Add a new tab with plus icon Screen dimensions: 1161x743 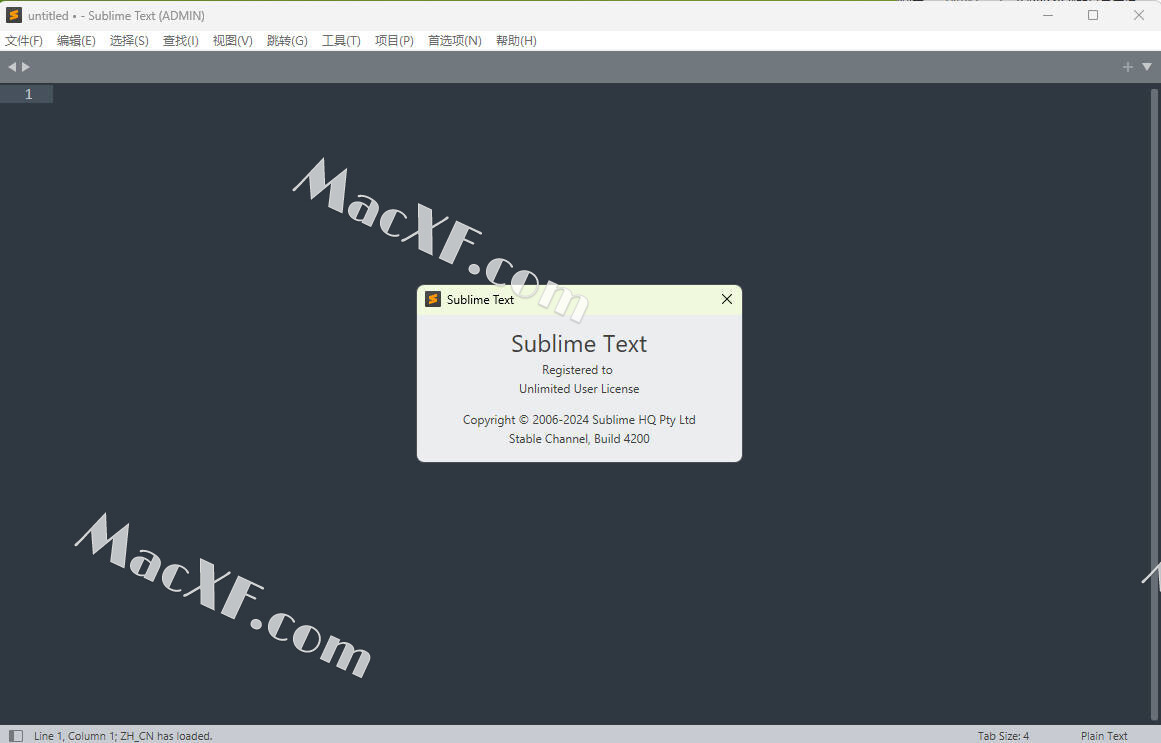tap(1128, 67)
